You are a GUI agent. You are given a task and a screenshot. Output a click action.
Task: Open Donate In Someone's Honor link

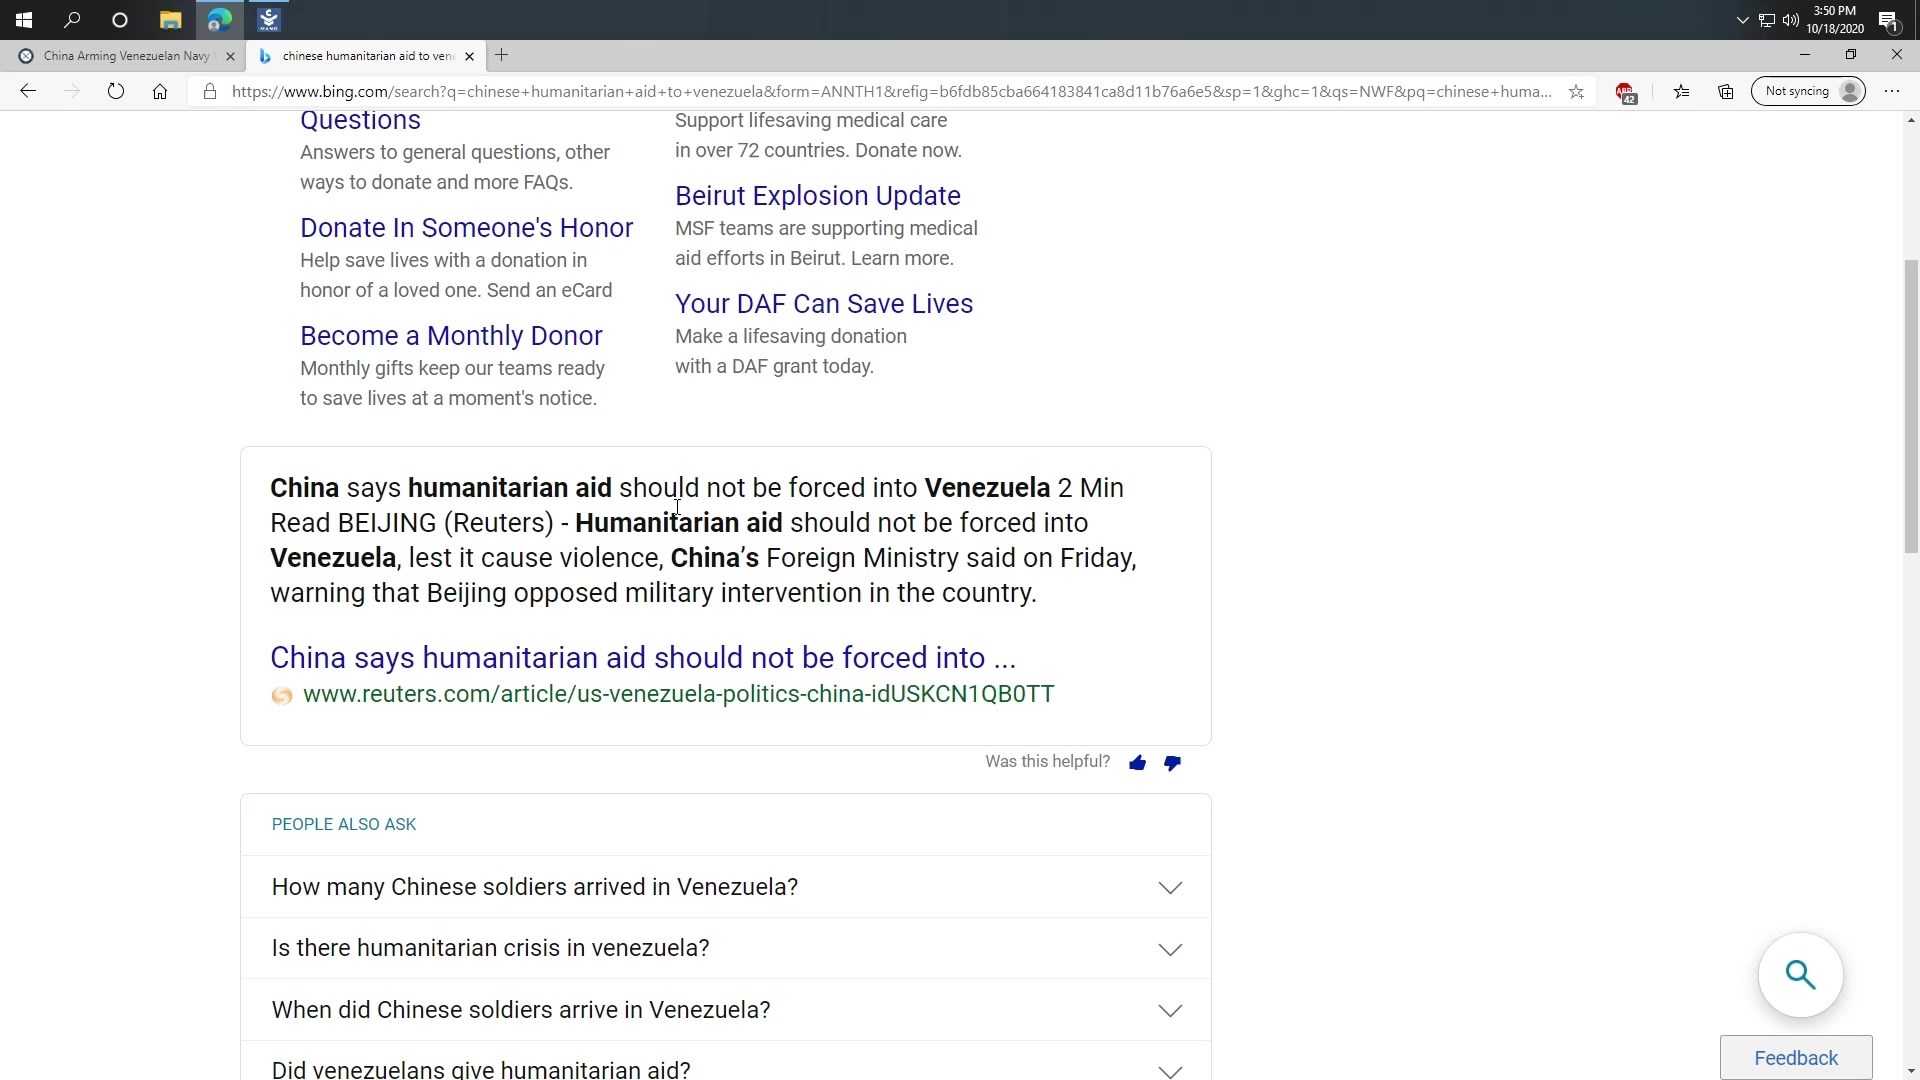(466, 228)
